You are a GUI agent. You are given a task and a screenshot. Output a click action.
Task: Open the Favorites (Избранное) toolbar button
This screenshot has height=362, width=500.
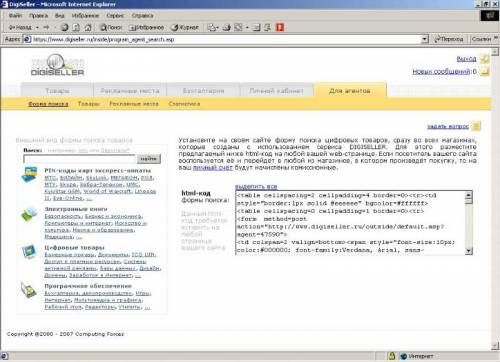(147, 28)
